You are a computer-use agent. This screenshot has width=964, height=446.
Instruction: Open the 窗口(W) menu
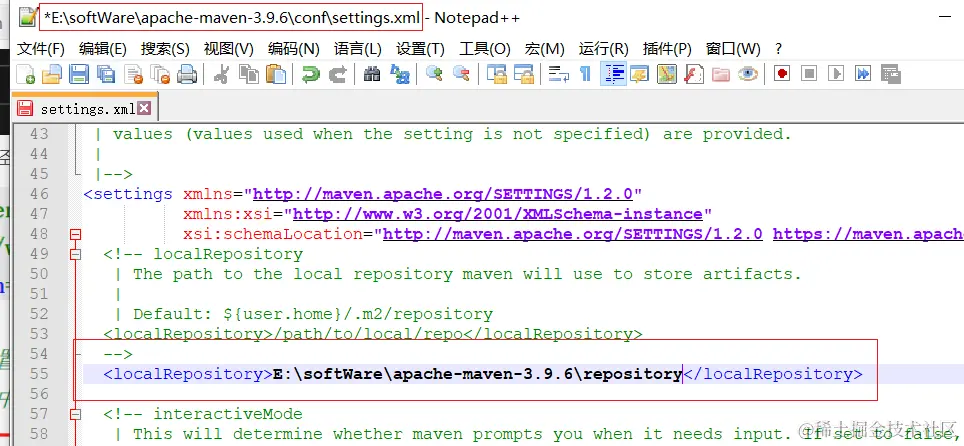(733, 49)
